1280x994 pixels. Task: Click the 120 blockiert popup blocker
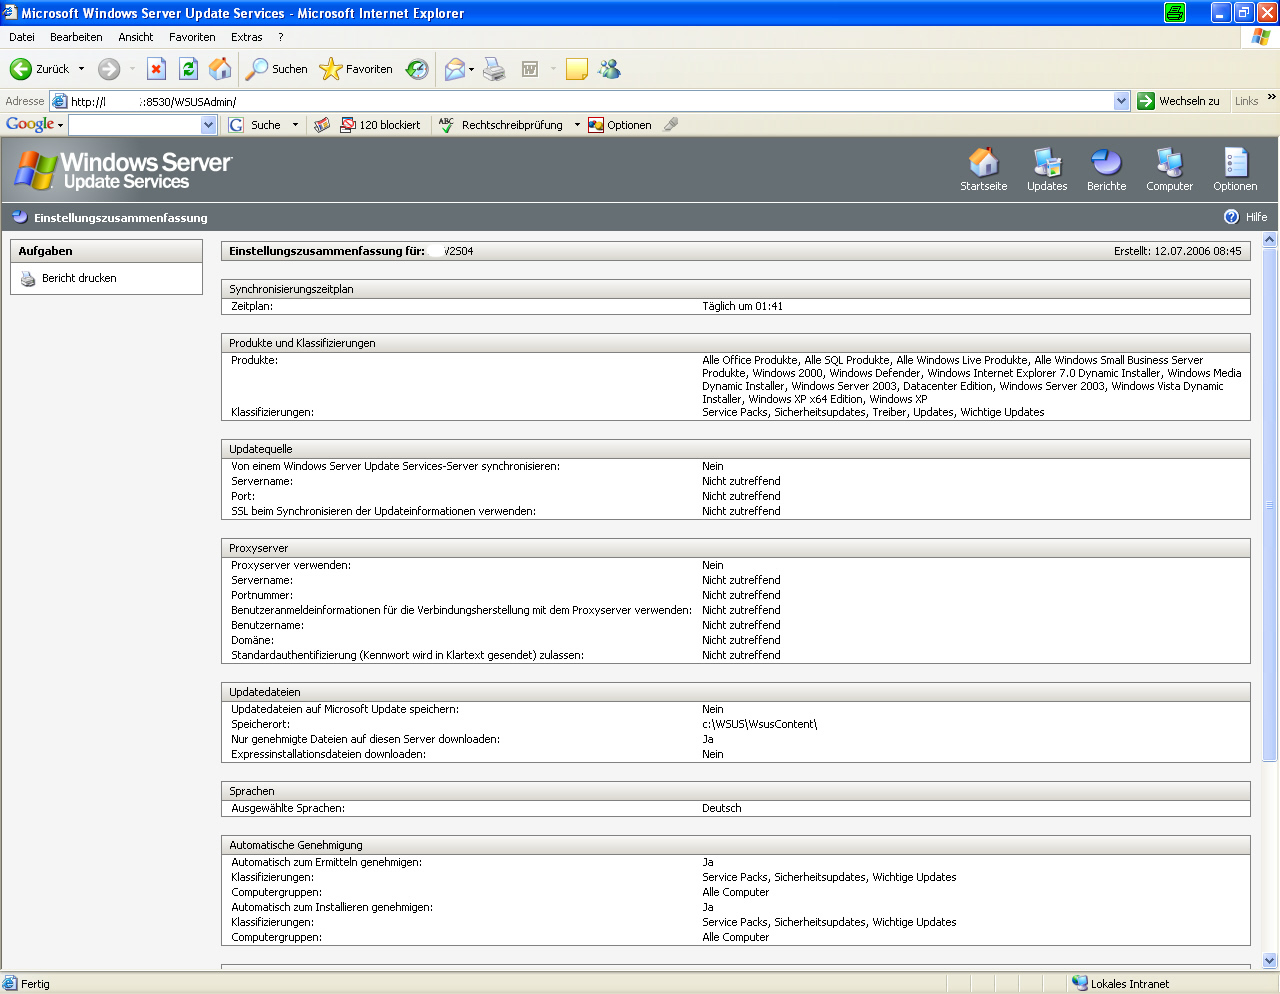(380, 125)
